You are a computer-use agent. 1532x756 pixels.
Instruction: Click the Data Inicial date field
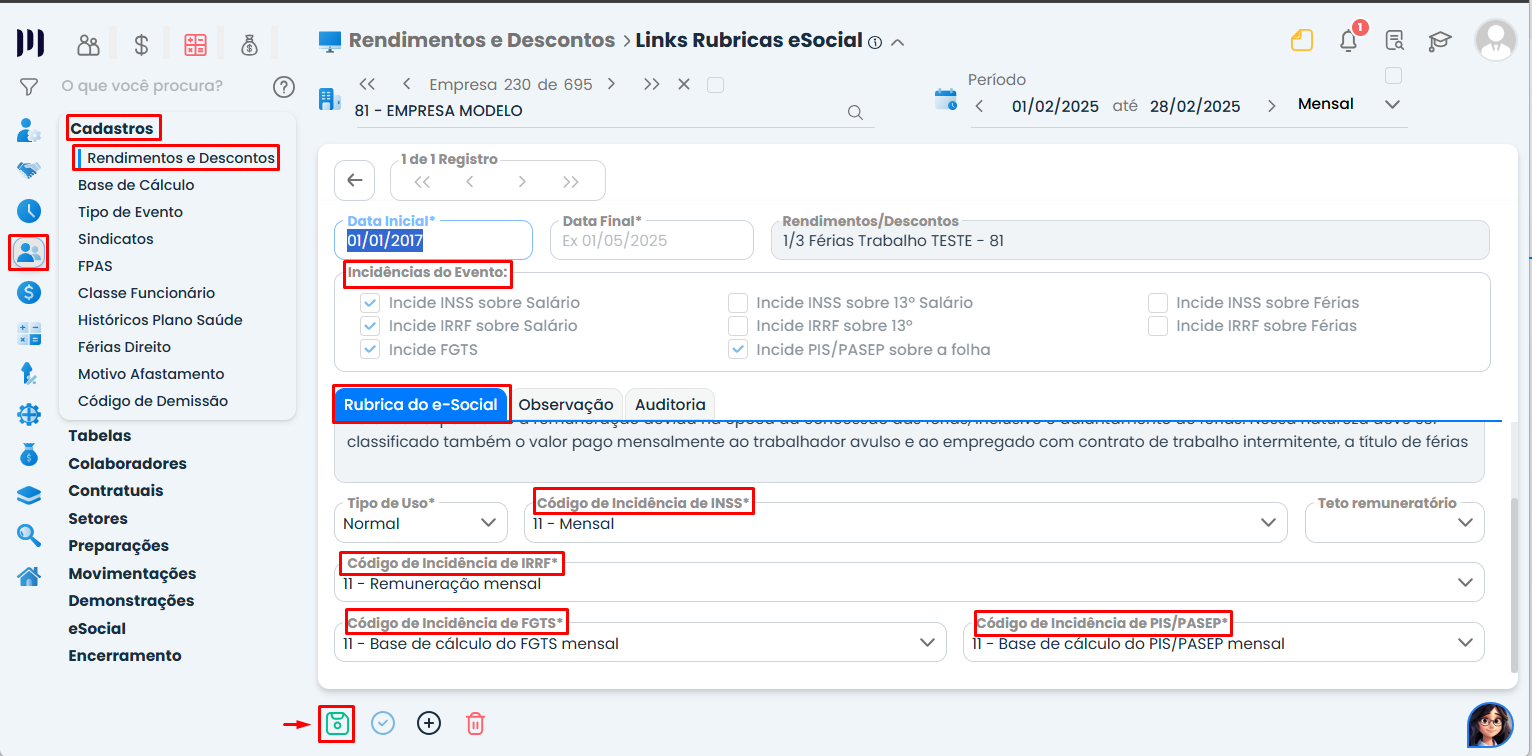[433, 240]
